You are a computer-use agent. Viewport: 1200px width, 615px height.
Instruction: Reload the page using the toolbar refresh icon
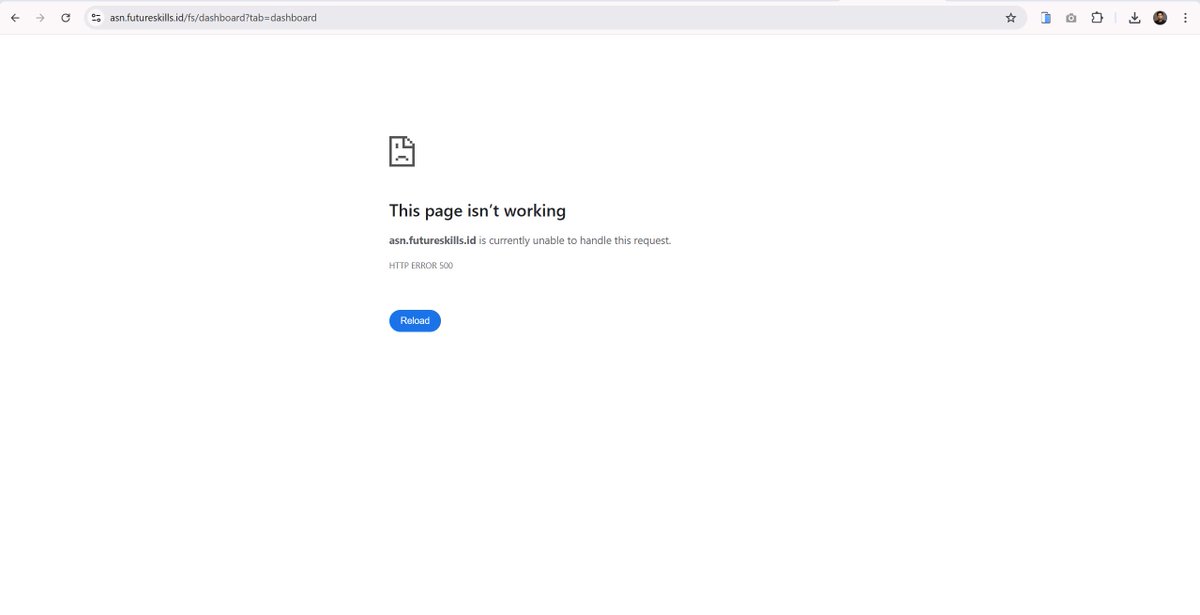66,18
